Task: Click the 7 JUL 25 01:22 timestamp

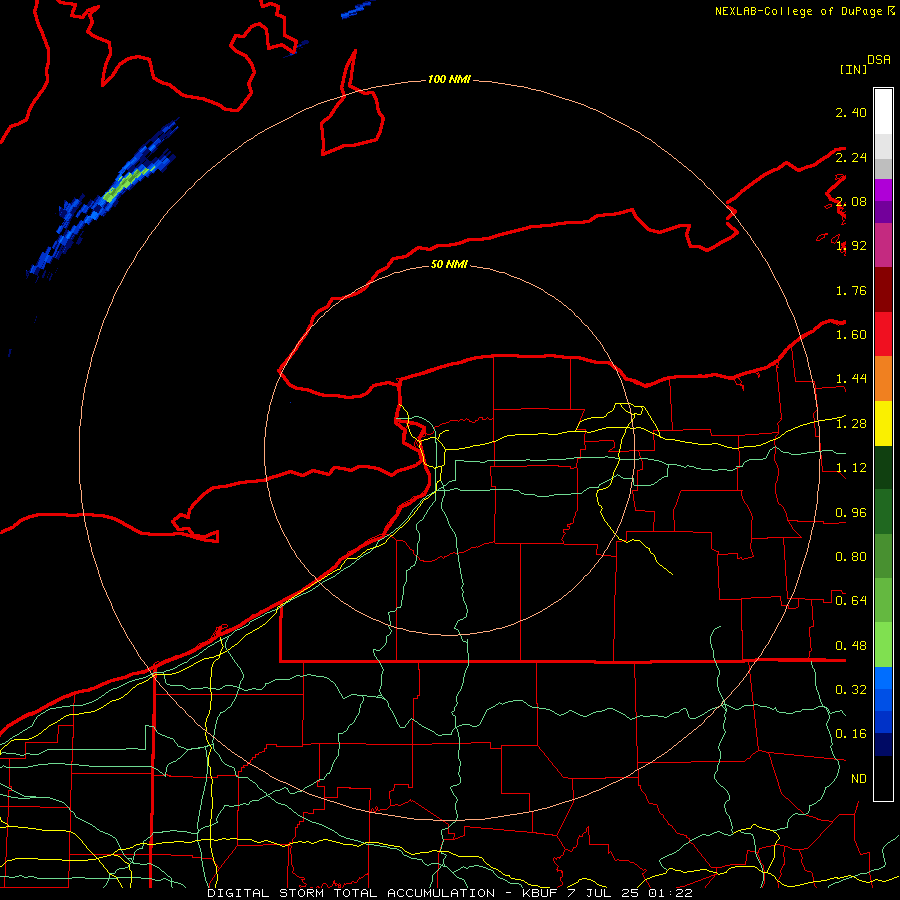Action: coord(630,893)
